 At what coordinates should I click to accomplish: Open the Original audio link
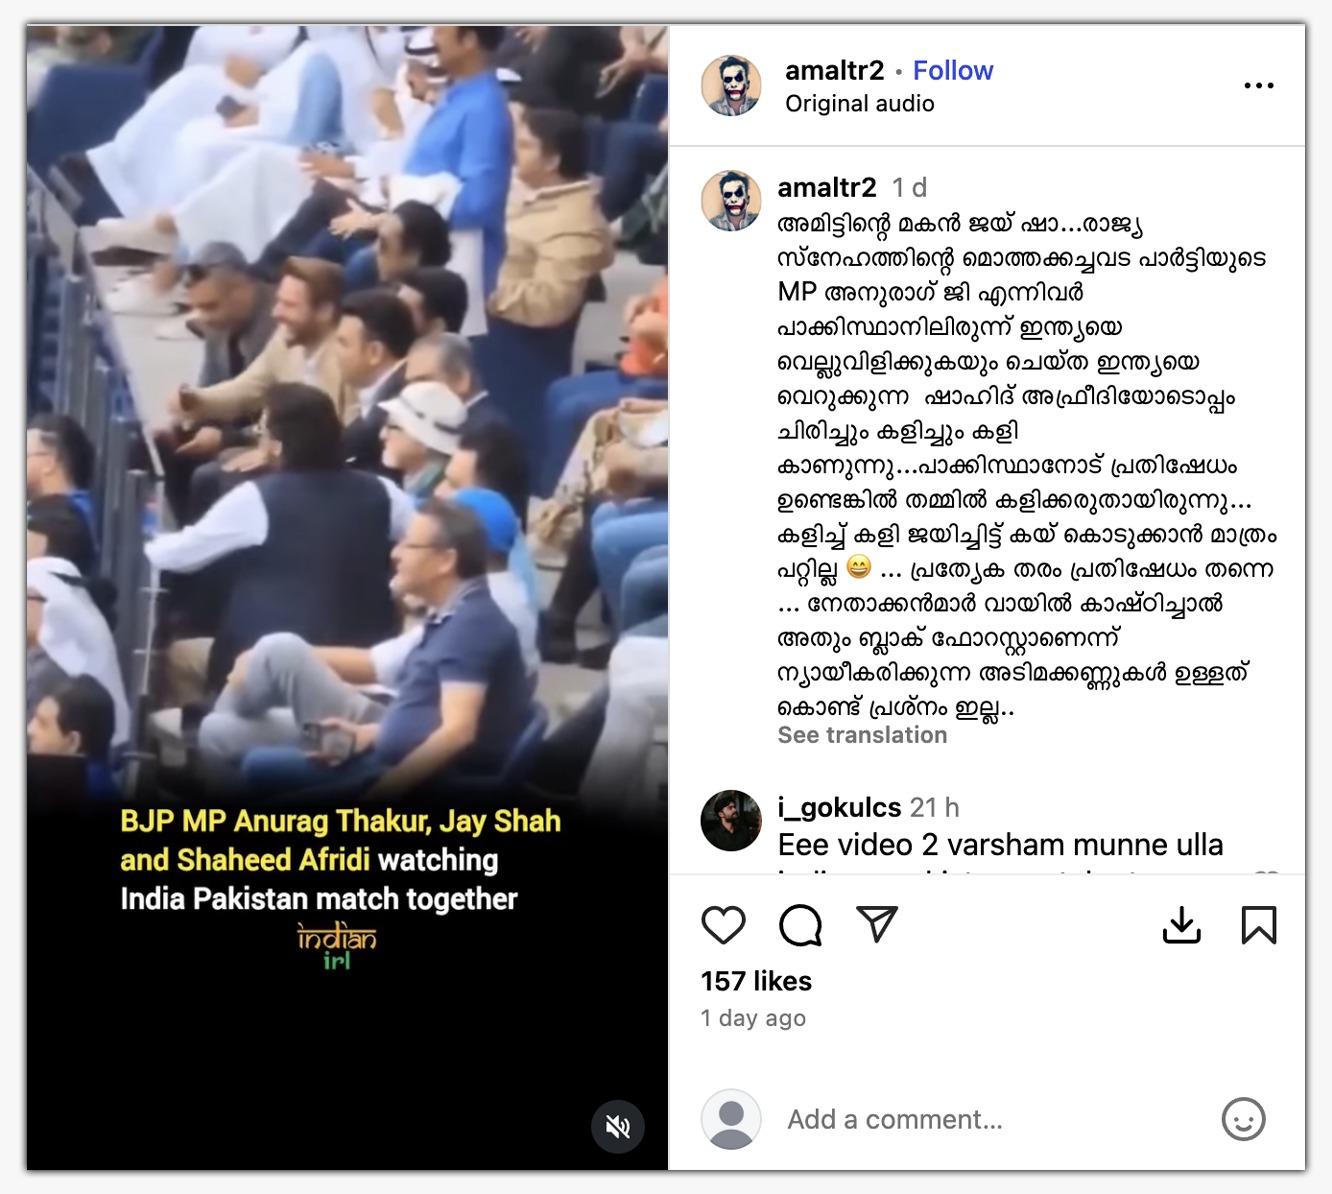point(859,104)
